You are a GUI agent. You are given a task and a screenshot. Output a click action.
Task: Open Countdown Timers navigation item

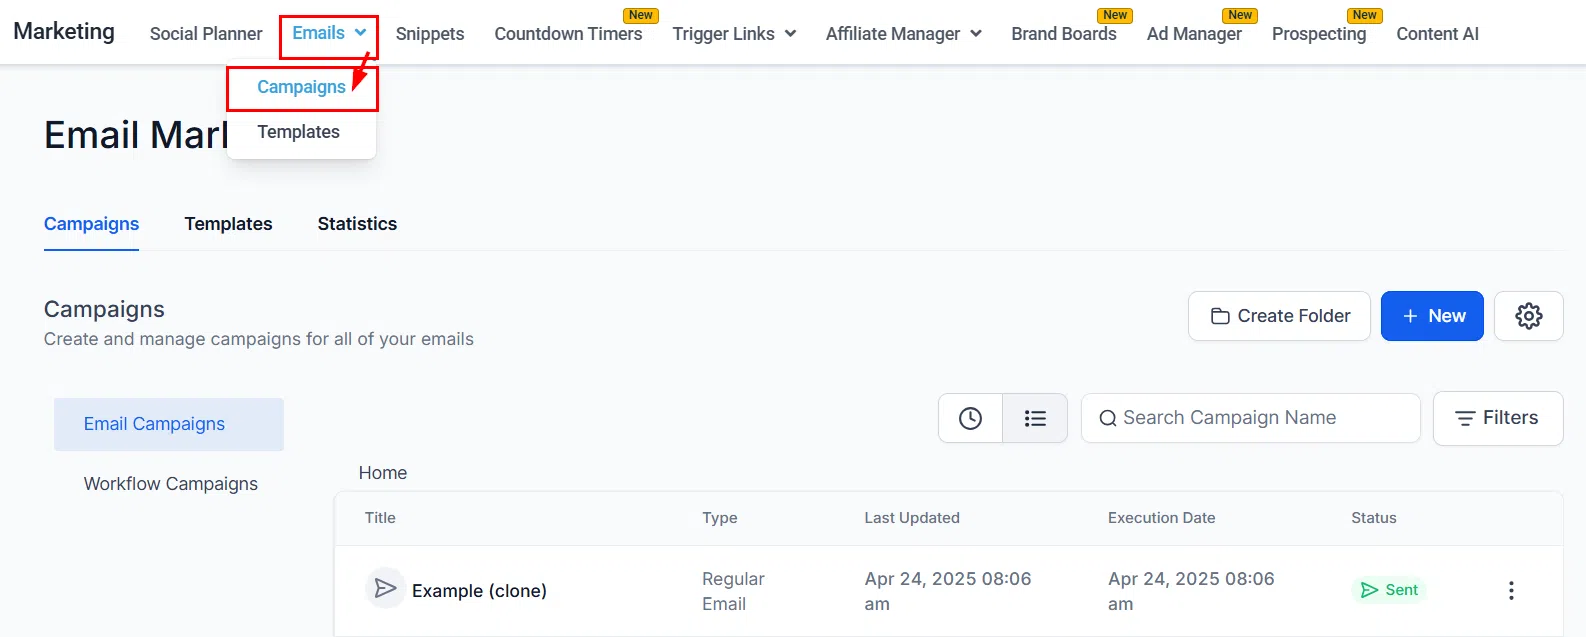tap(568, 34)
